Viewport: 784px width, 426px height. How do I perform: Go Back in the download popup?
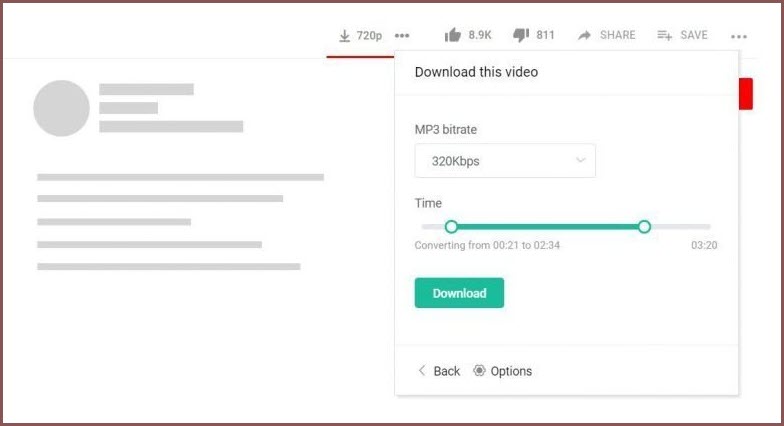pyautogui.click(x=446, y=371)
